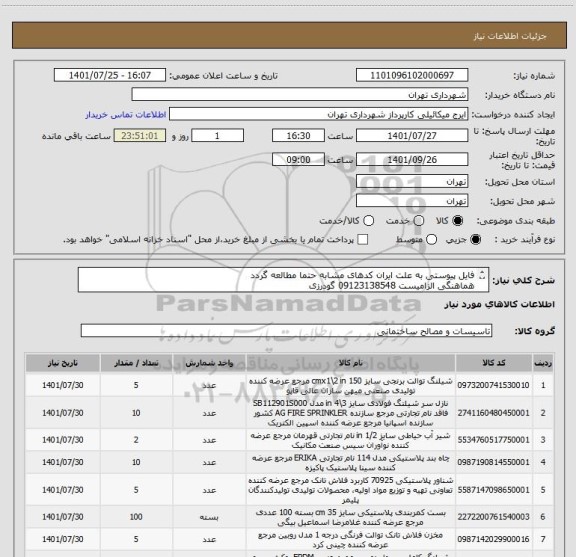Click product code 0973200741530010
This screenshot has height=557, width=576.
493,385
